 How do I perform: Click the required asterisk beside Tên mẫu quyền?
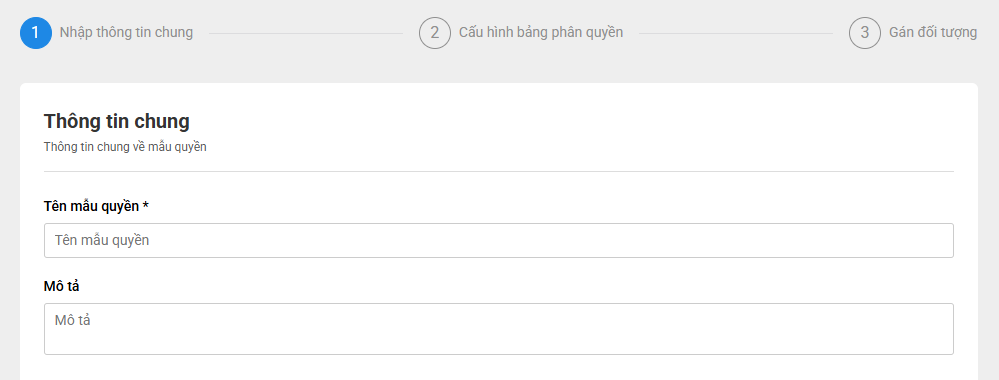click(x=146, y=205)
